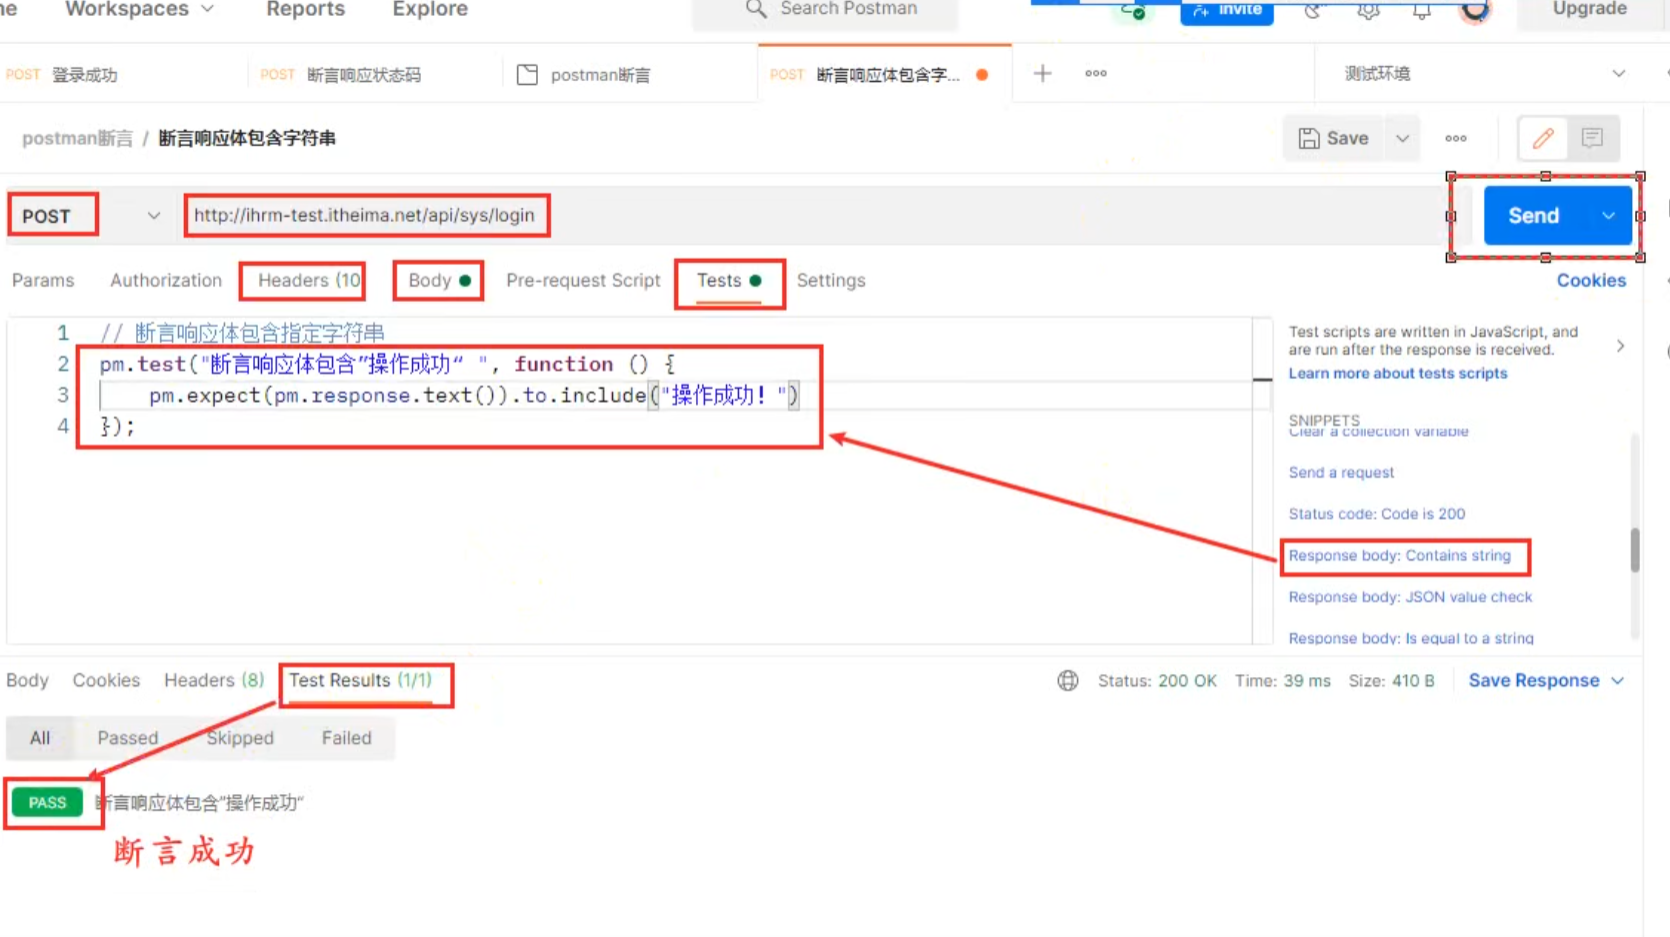Image resolution: width=1670 pixels, height=937 pixels.
Task: Open the 断言响应状态码 request tab
Action: tap(363, 75)
